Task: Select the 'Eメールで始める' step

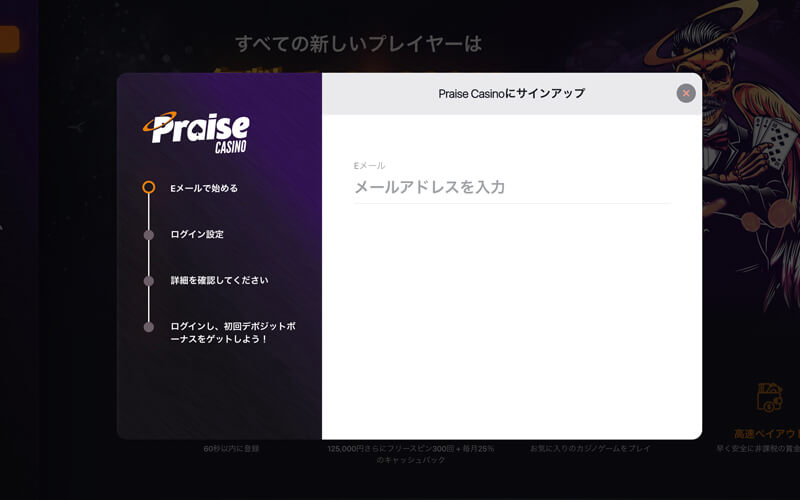Action: pos(204,188)
